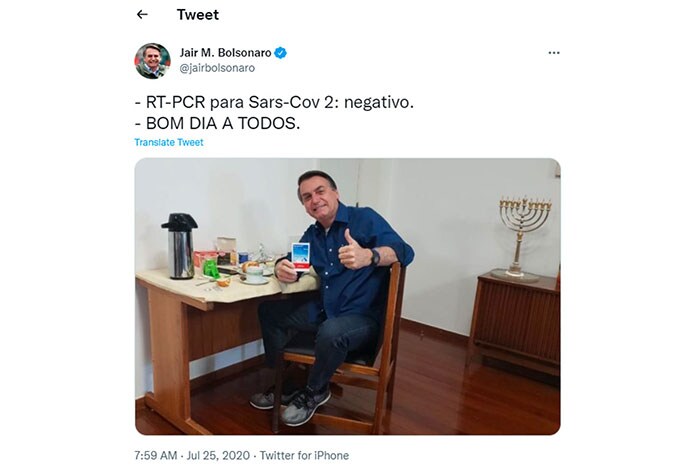This screenshot has height=473, width=695.
Task: Visit the @jairbolsonaro handle link
Action: [x=217, y=68]
